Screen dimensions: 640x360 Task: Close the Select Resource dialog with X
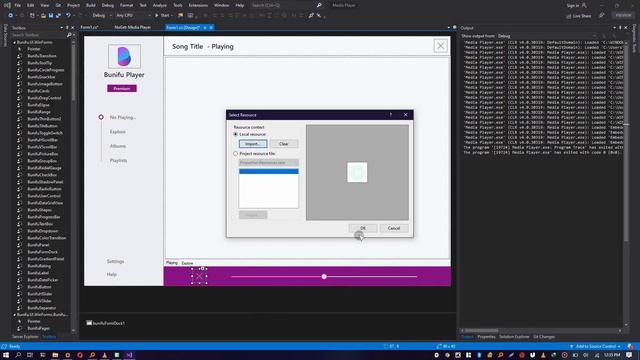coord(405,115)
